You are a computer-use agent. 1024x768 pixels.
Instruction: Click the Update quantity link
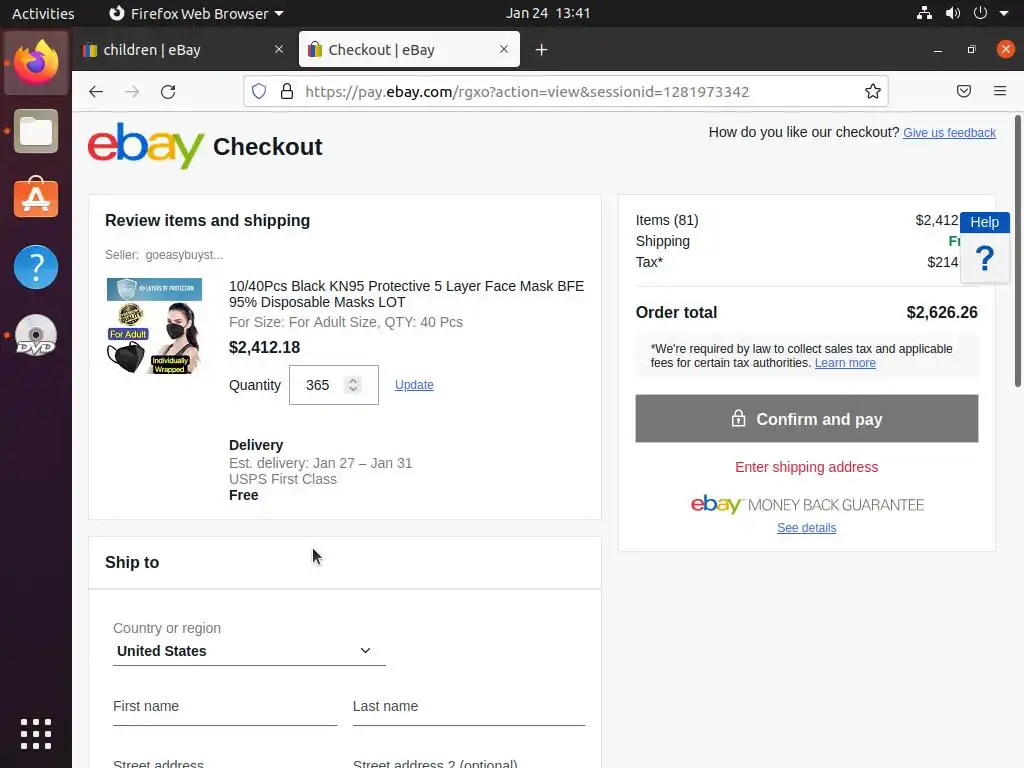pos(414,385)
